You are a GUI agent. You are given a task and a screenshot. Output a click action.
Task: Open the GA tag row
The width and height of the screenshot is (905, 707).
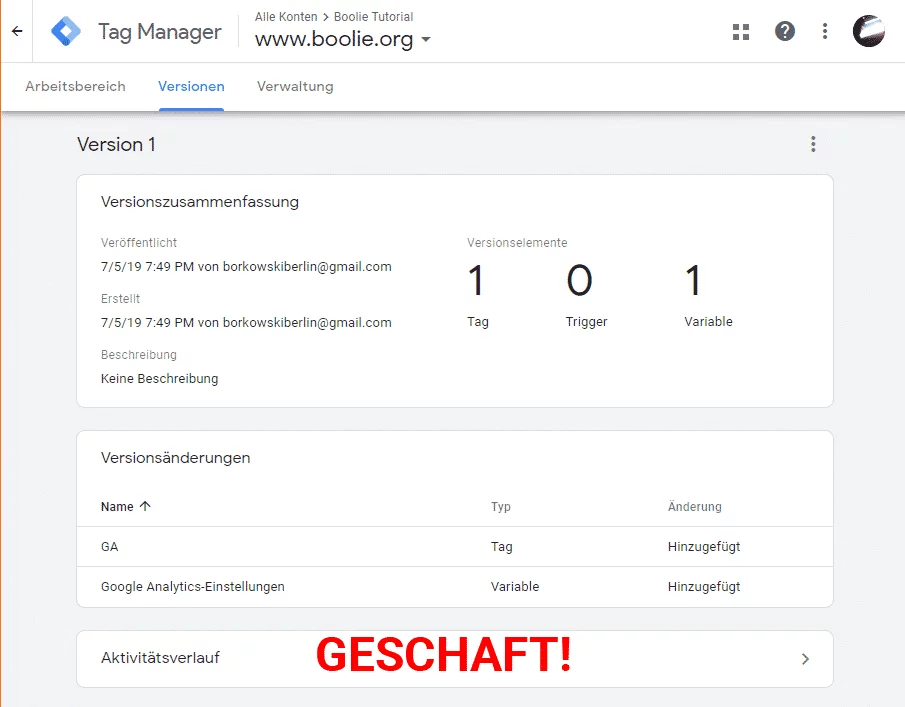tap(455, 547)
